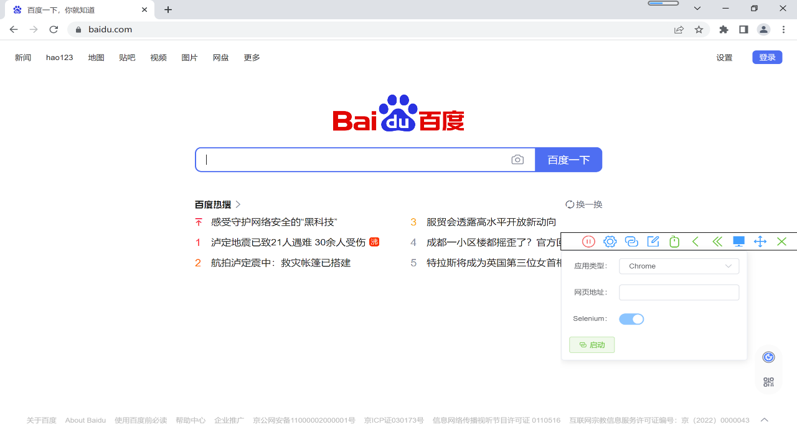Click the double left chevron icon
Image resolution: width=797 pixels, height=430 pixels.
tap(717, 242)
